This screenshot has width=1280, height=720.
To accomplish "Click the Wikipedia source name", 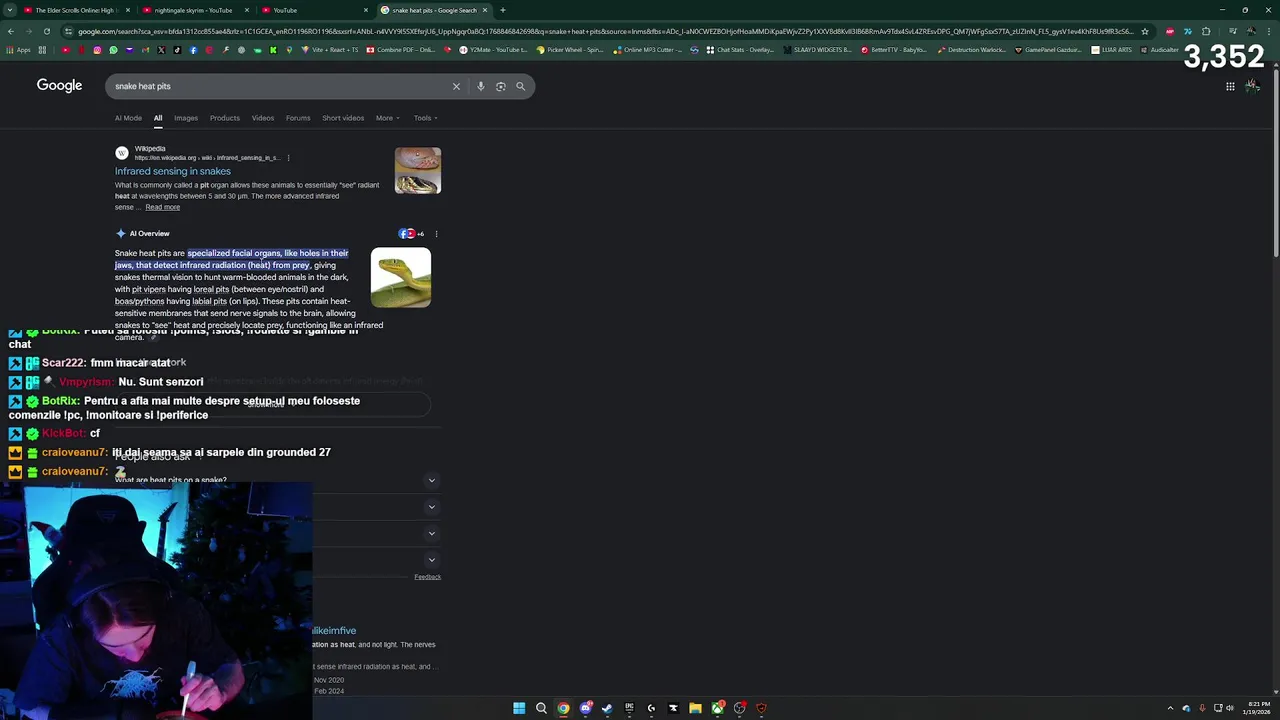I will 150,149.
